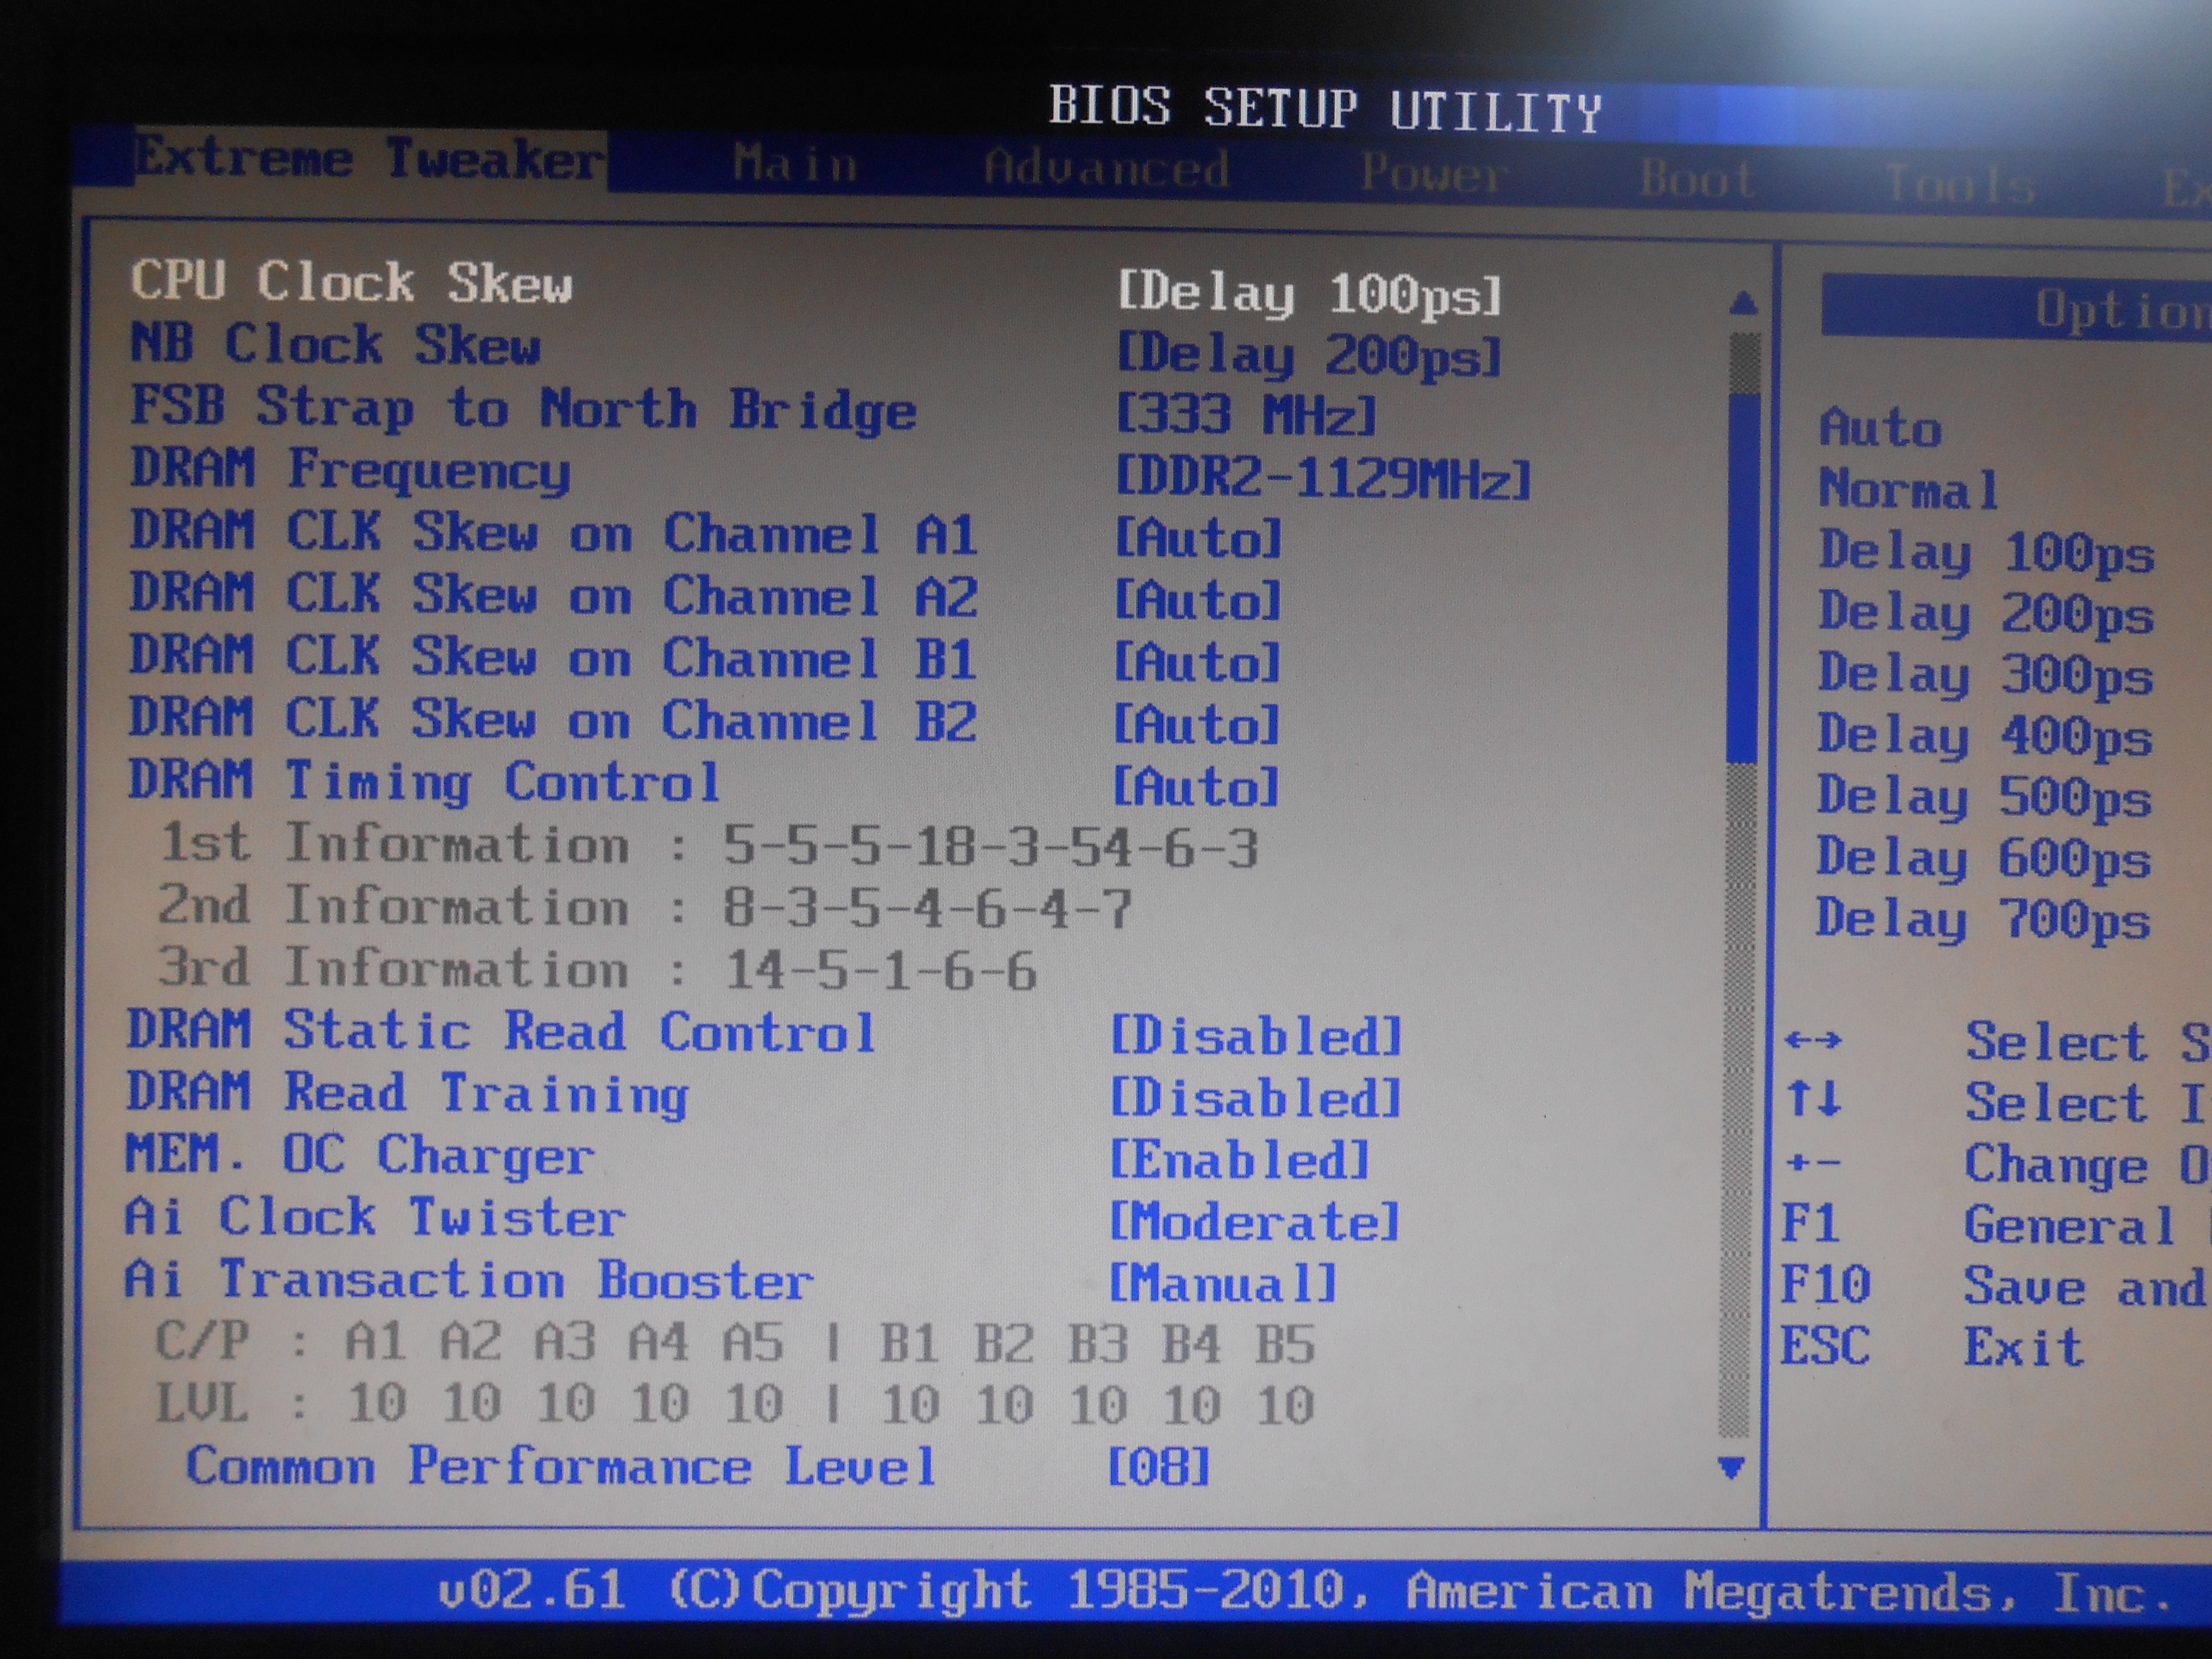
Task: Click the F1 key hint
Action: click(x=1810, y=1223)
